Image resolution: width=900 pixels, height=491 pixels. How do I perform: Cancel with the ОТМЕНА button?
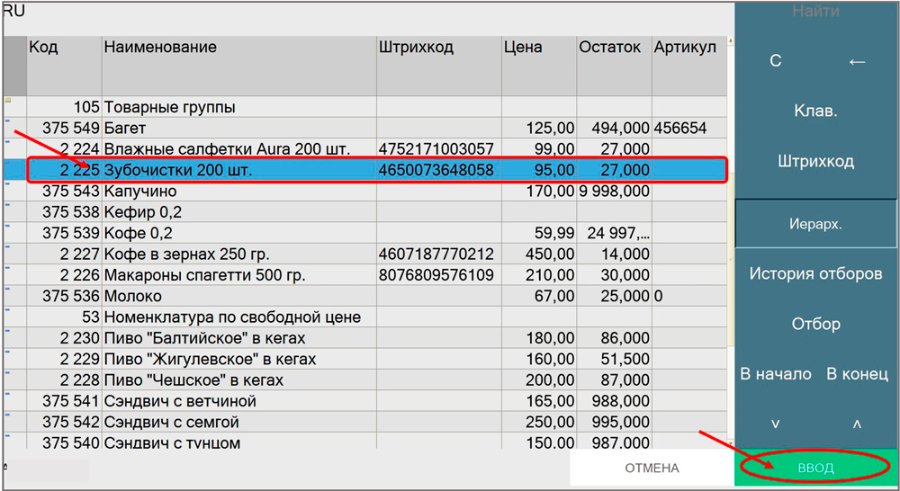click(651, 468)
